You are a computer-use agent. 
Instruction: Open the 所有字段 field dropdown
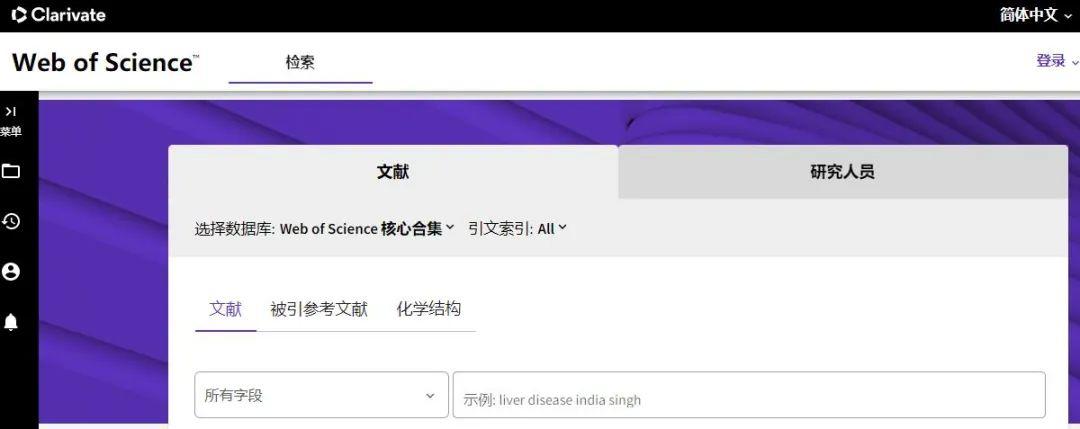tap(322, 395)
